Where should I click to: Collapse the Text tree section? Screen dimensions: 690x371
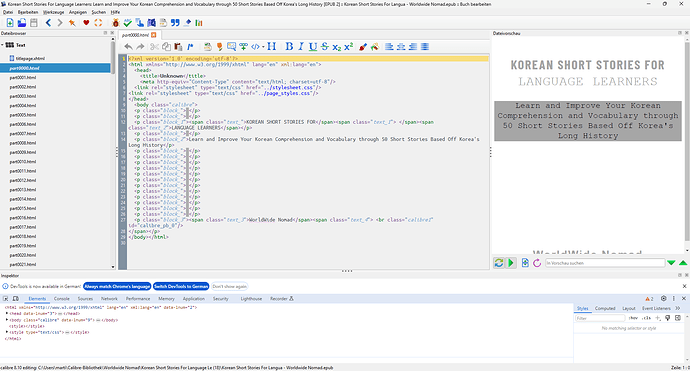pos(2,45)
